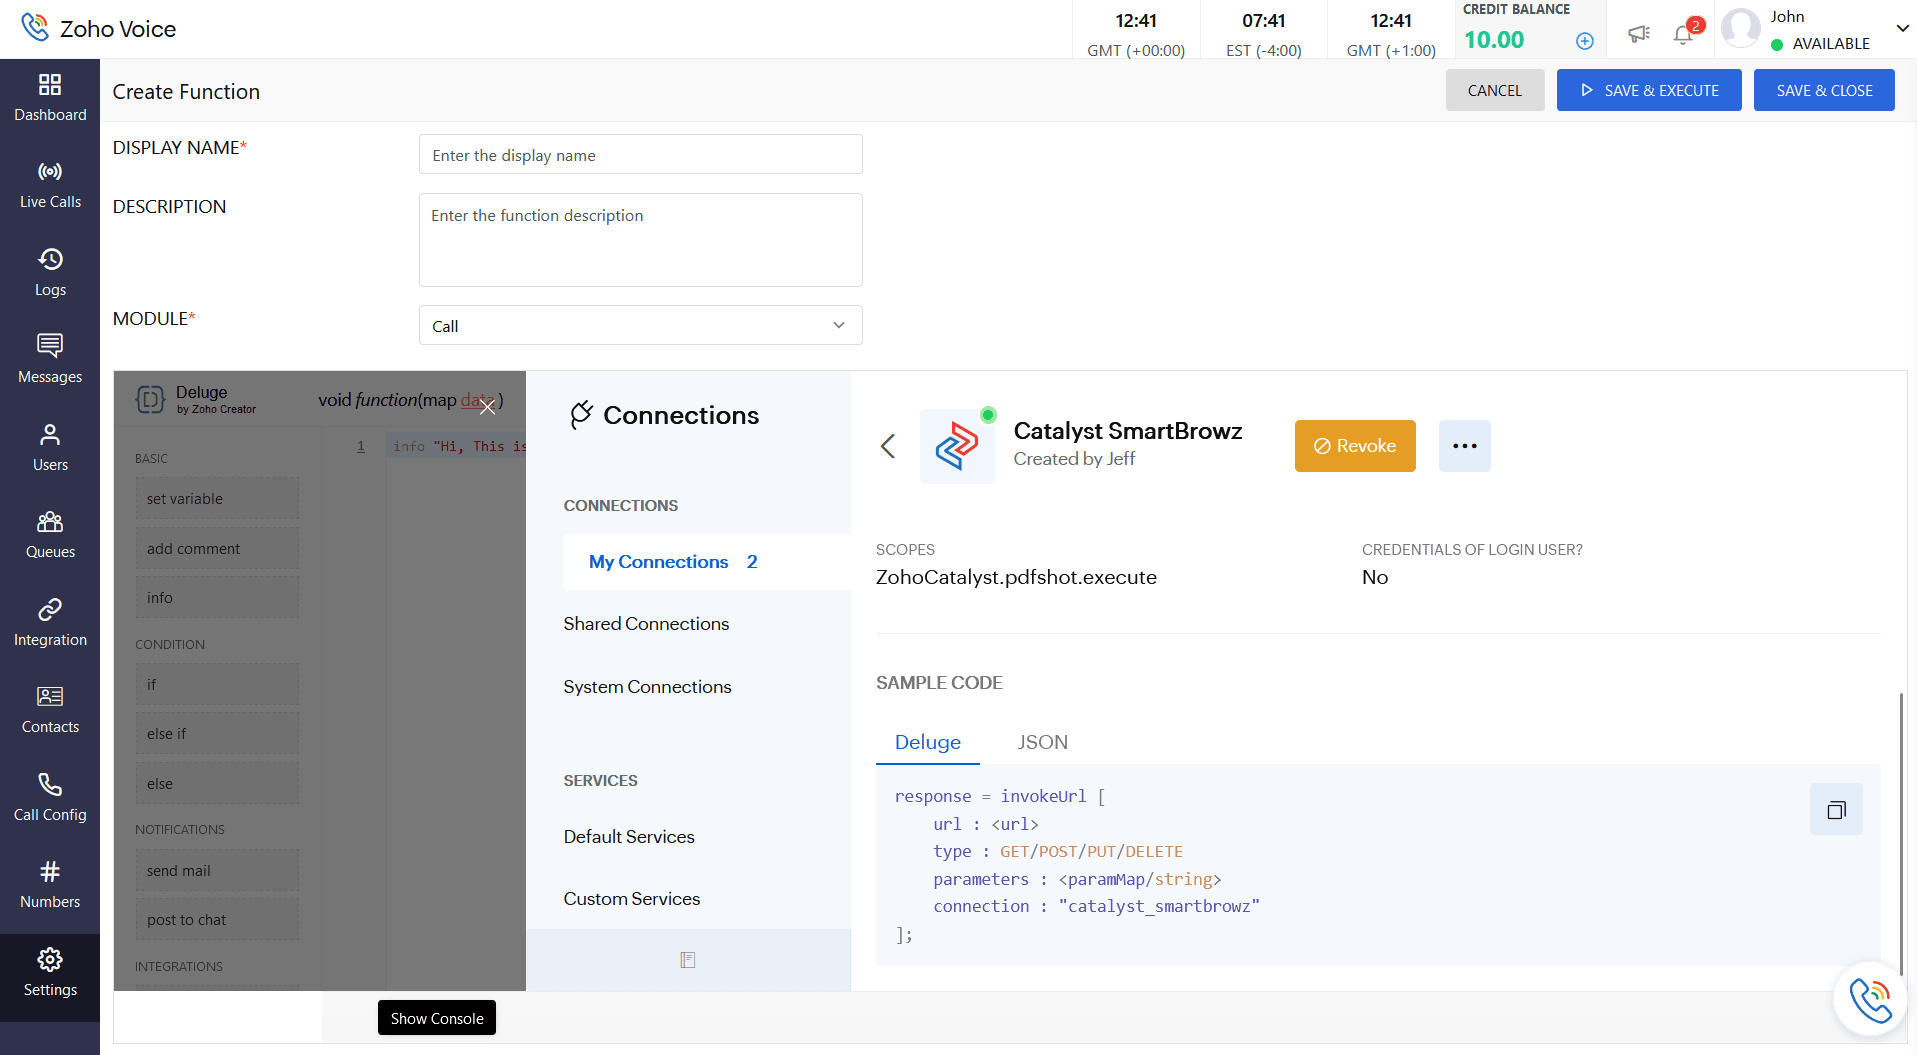The width and height of the screenshot is (1917, 1055).
Task: Expand the John user status dropdown
Action: [1902, 29]
